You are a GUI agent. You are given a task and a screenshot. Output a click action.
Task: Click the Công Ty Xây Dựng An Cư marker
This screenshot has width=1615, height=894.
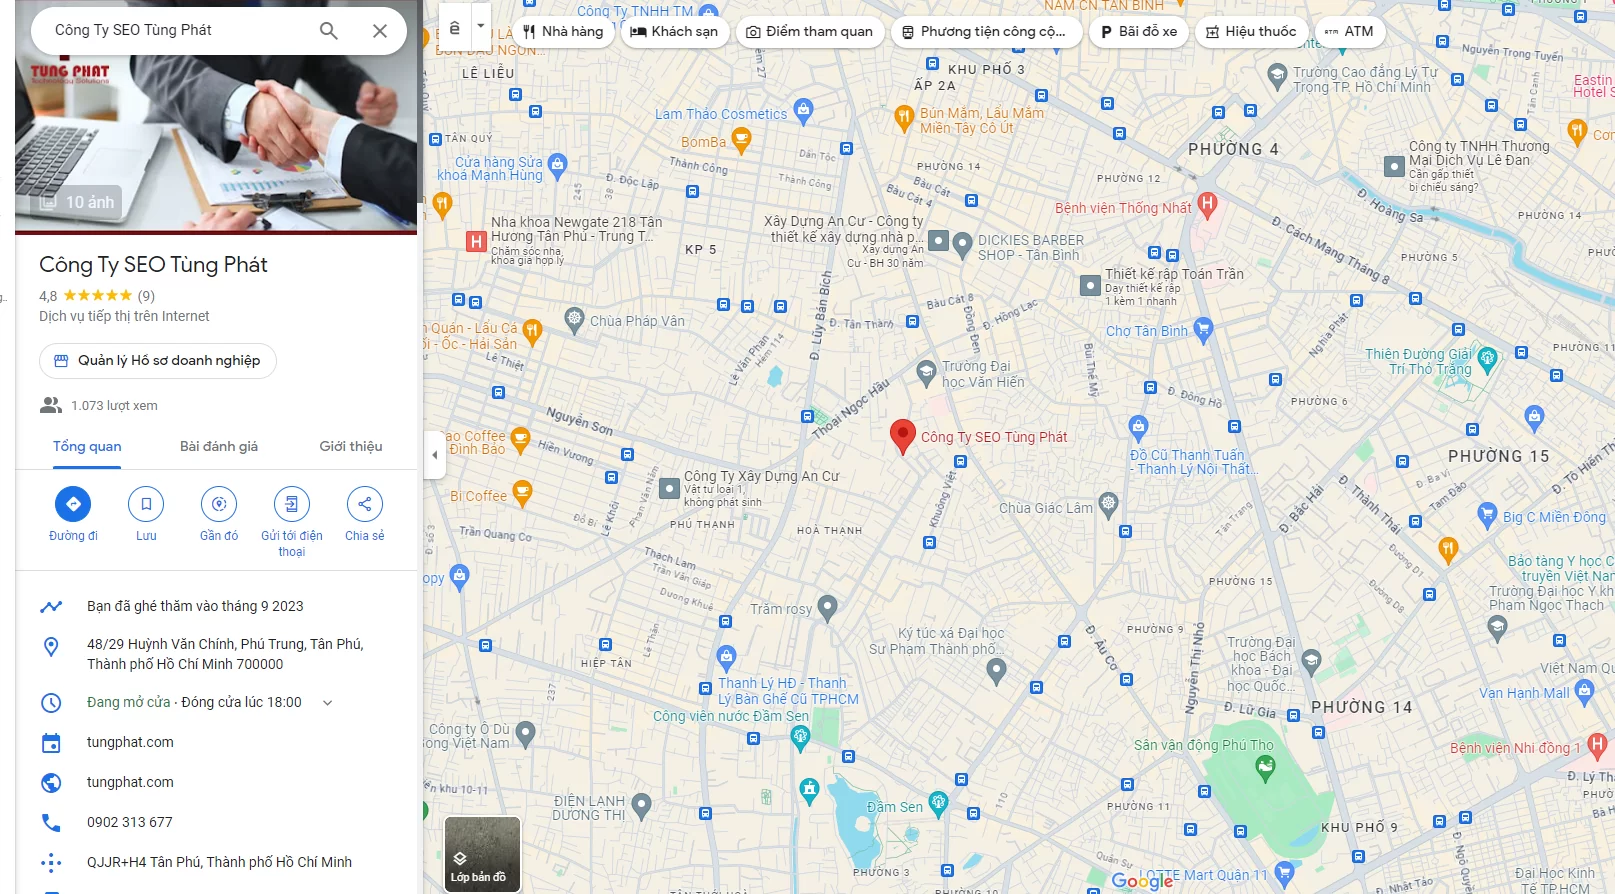point(669,488)
